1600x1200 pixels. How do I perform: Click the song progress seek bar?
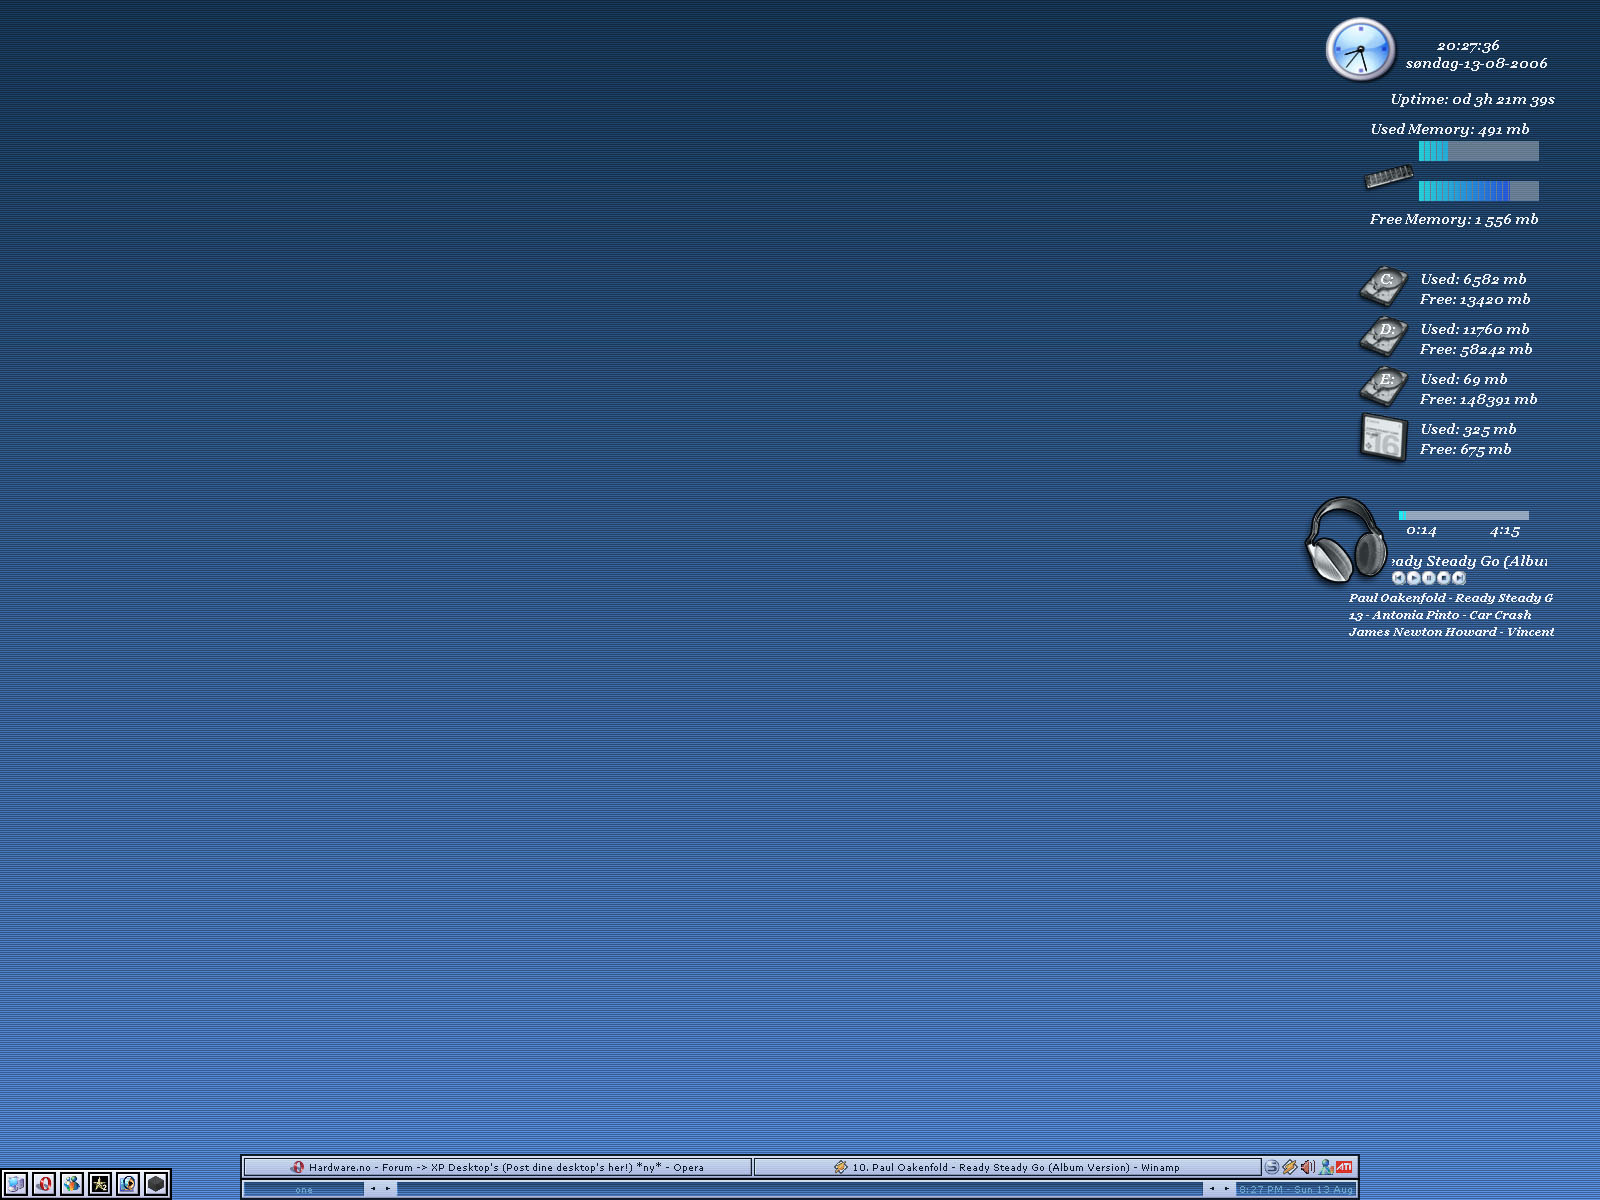tap(1464, 516)
